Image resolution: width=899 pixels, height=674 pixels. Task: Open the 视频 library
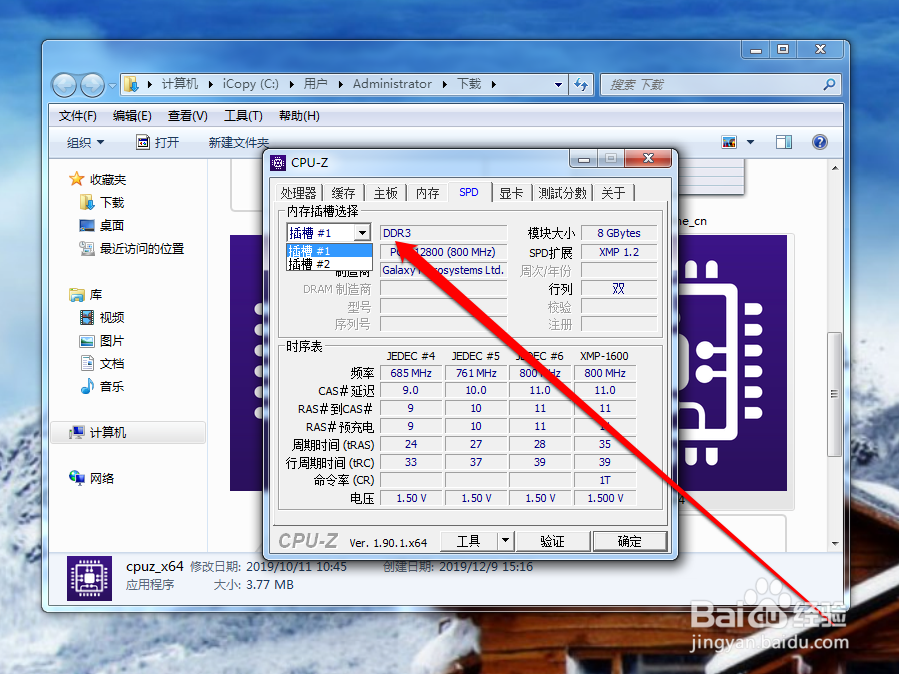click(x=102, y=318)
